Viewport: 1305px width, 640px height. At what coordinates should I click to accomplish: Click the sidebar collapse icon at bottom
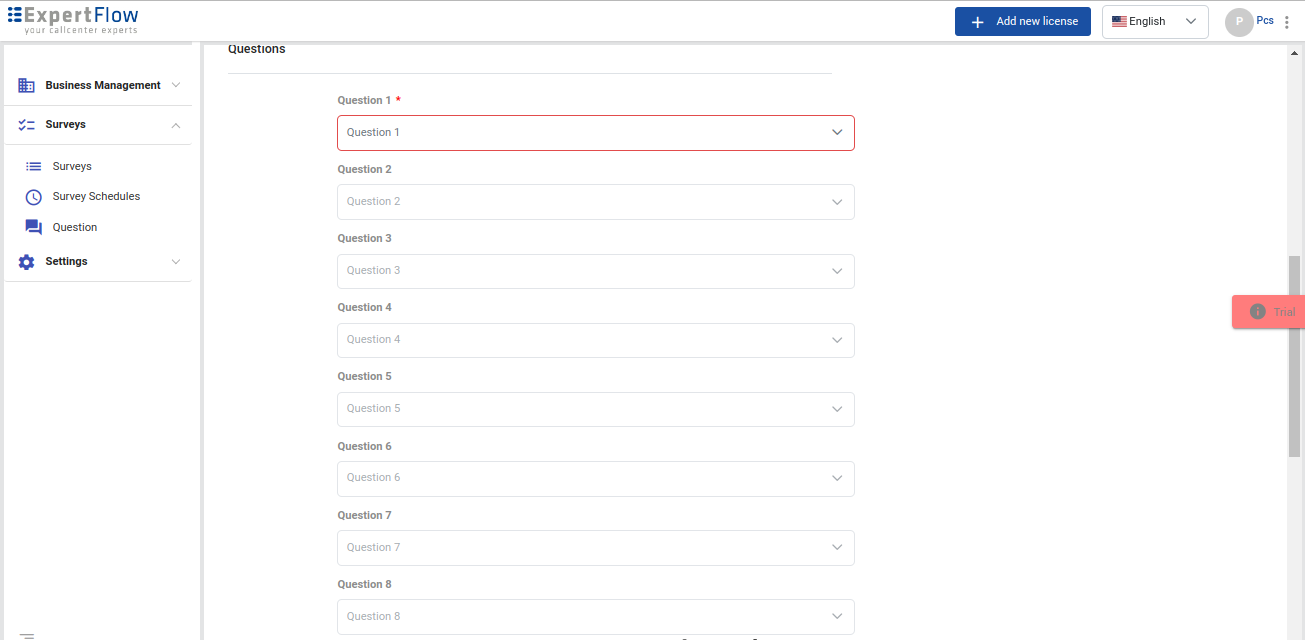(x=27, y=636)
